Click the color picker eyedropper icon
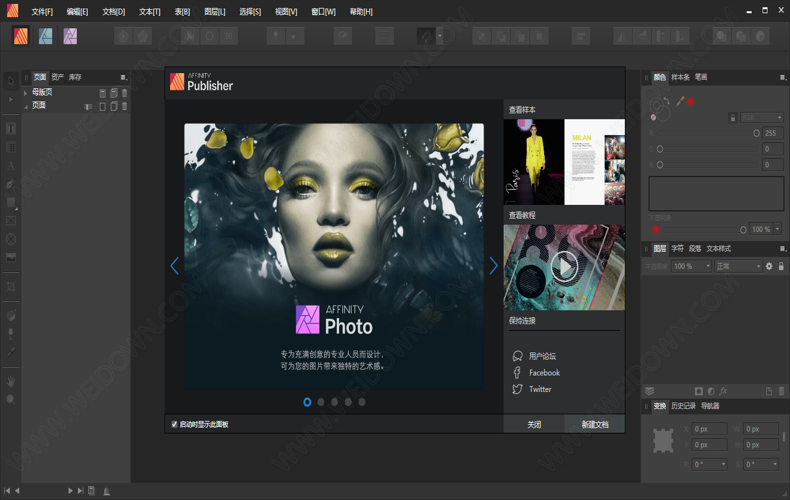 680,101
